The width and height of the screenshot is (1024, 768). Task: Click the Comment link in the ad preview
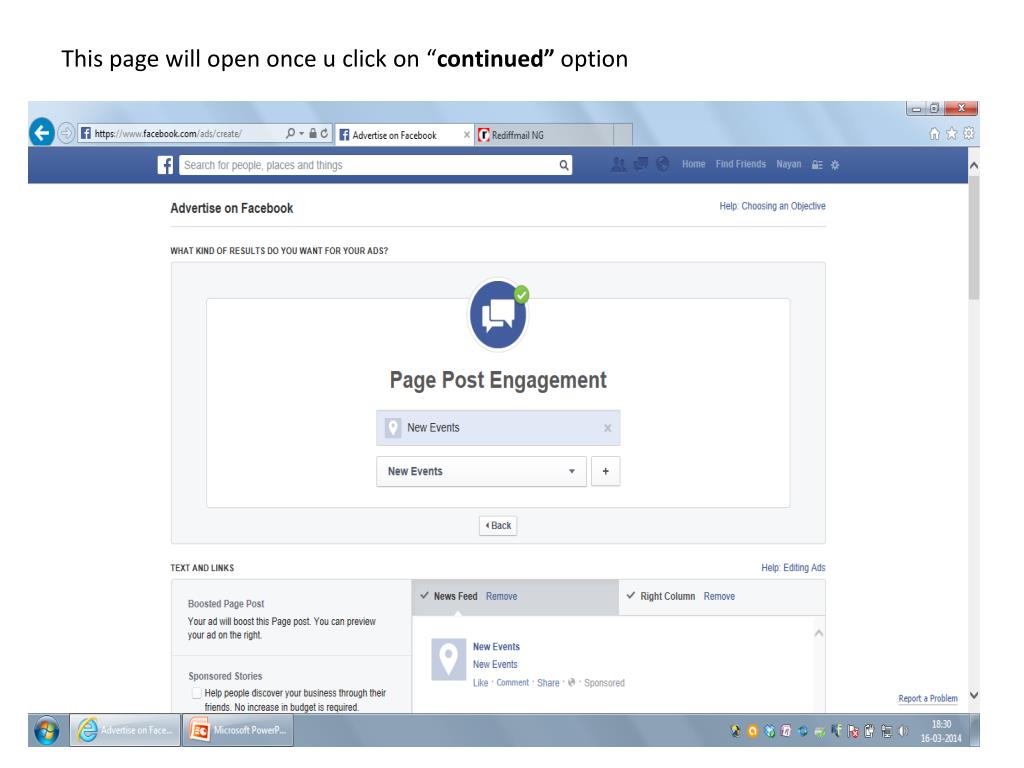pyautogui.click(x=513, y=683)
